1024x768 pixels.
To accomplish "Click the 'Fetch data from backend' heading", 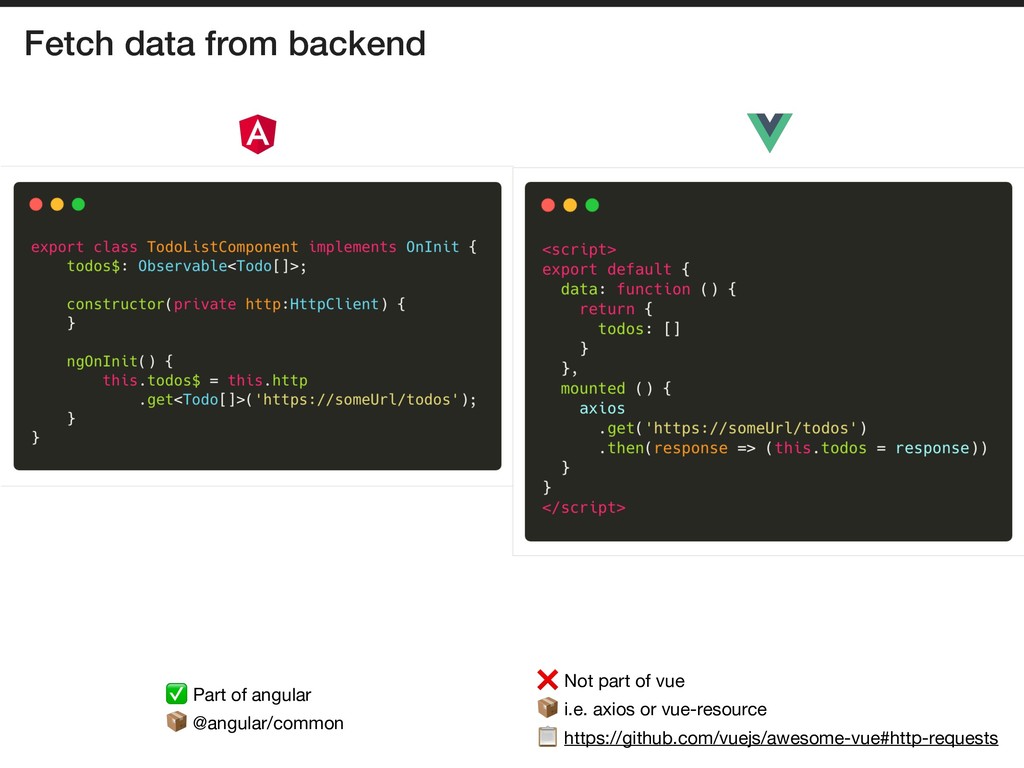I will click(225, 44).
